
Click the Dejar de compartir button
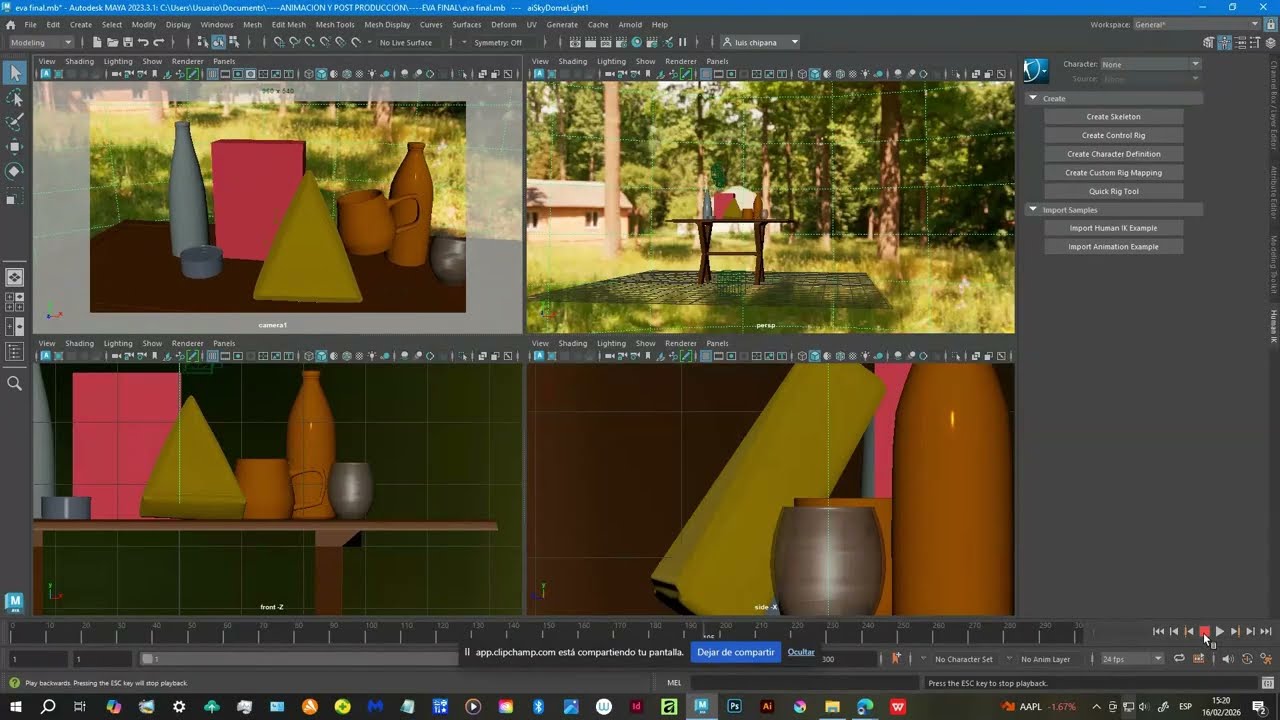tap(735, 652)
